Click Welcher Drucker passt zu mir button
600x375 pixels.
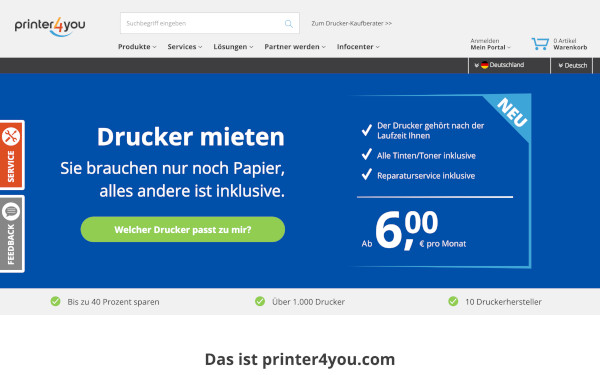[183, 230]
